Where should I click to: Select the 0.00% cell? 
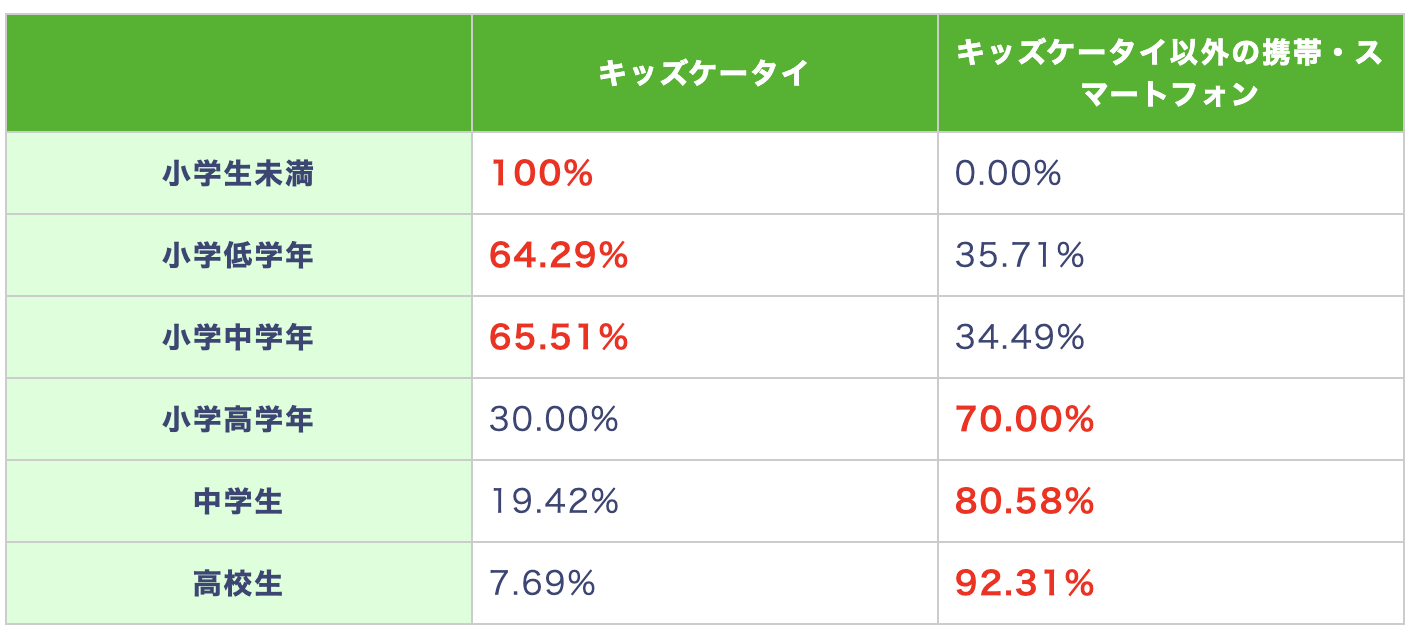1008,174
